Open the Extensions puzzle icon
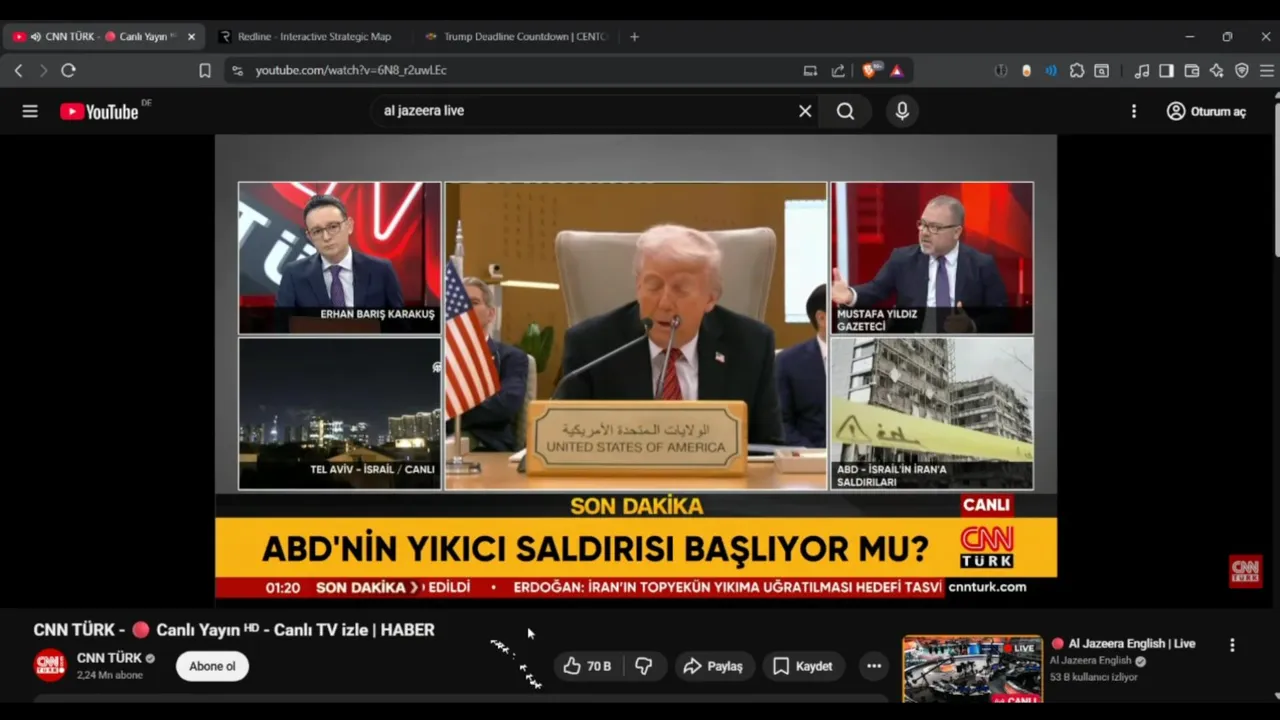The height and width of the screenshot is (720, 1280). [x=1076, y=70]
